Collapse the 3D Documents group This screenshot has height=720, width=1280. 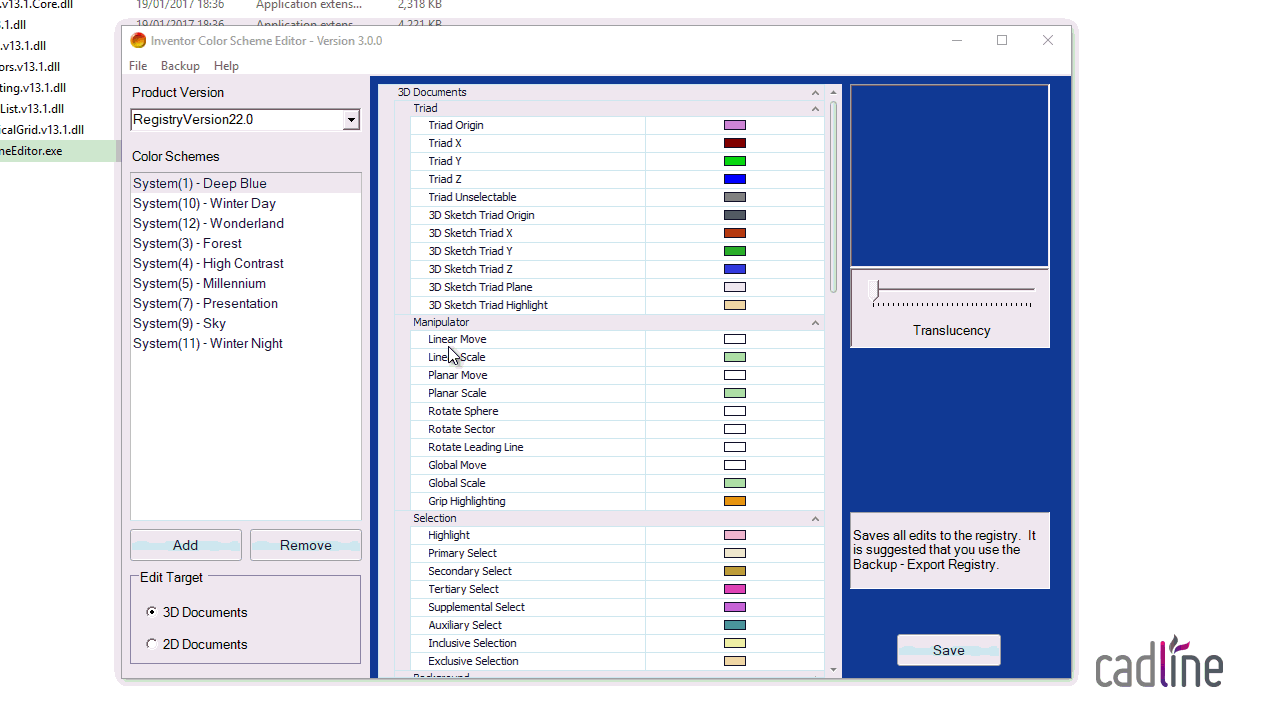click(x=816, y=92)
